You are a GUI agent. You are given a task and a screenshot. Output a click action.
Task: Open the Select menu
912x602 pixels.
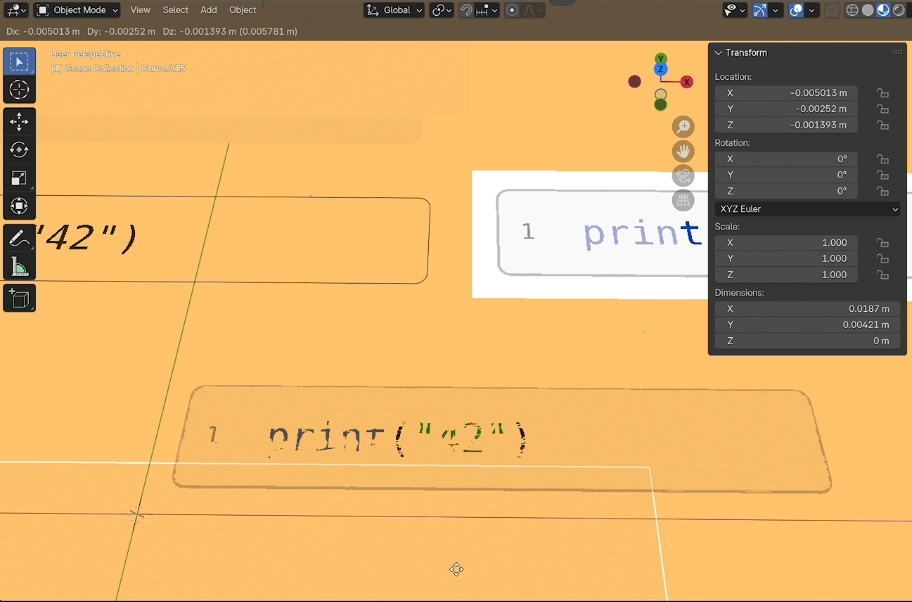tap(175, 10)
